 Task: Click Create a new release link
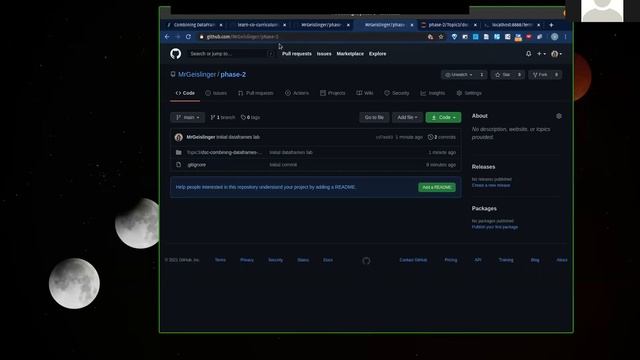click(x=491, y=185)
